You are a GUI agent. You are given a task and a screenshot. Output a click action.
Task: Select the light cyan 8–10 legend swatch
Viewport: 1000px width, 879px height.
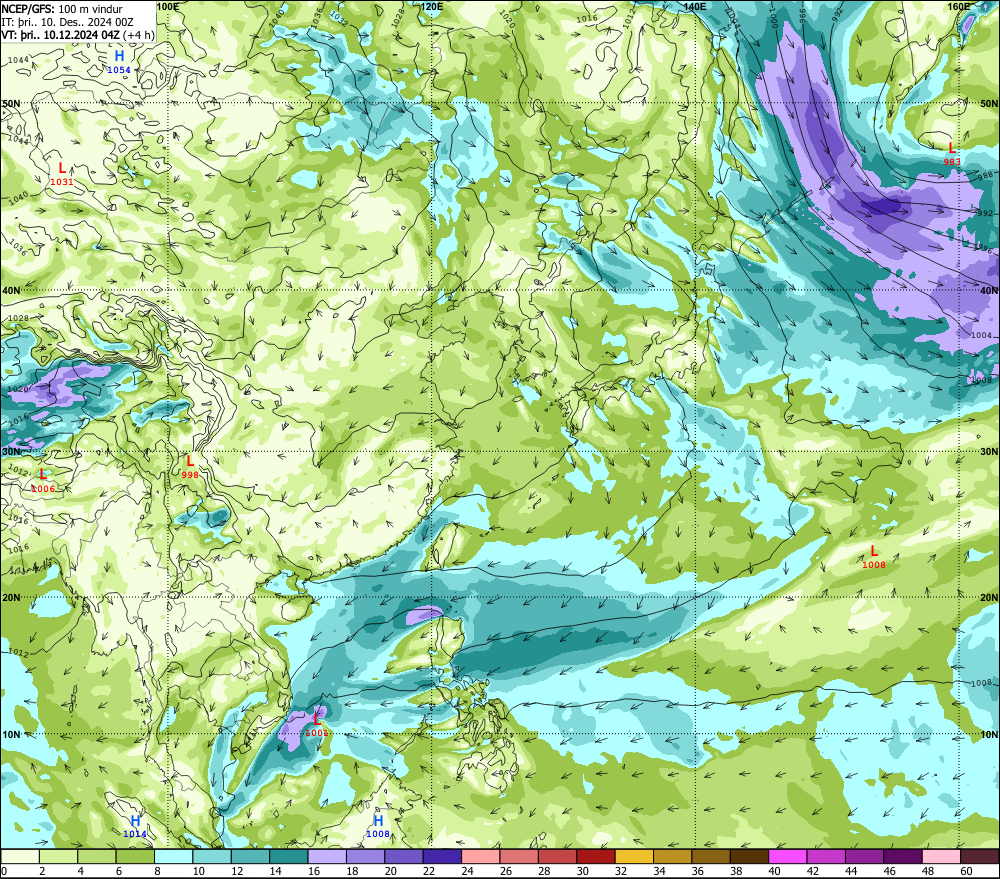173,856
